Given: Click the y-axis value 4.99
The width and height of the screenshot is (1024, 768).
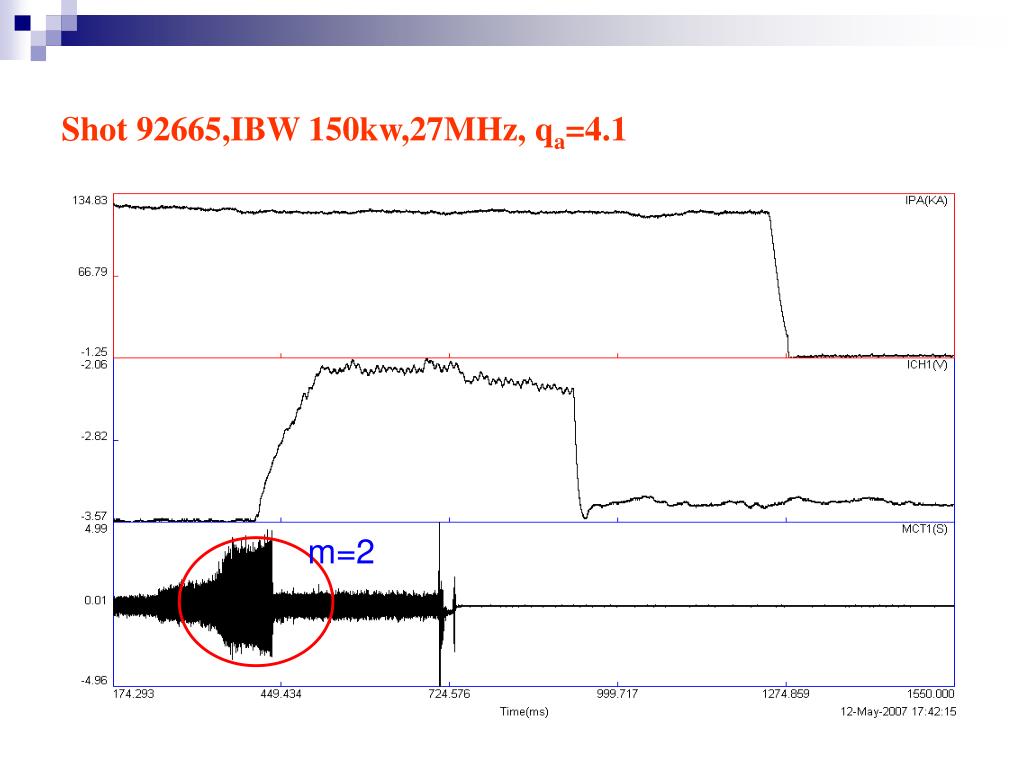Looking at the screenshot, I should click(96, 528).
